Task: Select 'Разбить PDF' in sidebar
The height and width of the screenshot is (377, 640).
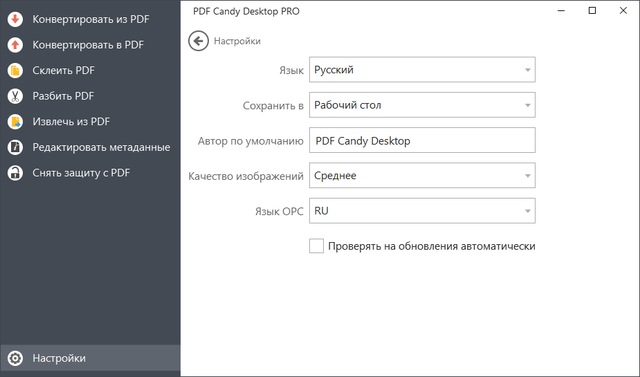Action: (63, 96)
